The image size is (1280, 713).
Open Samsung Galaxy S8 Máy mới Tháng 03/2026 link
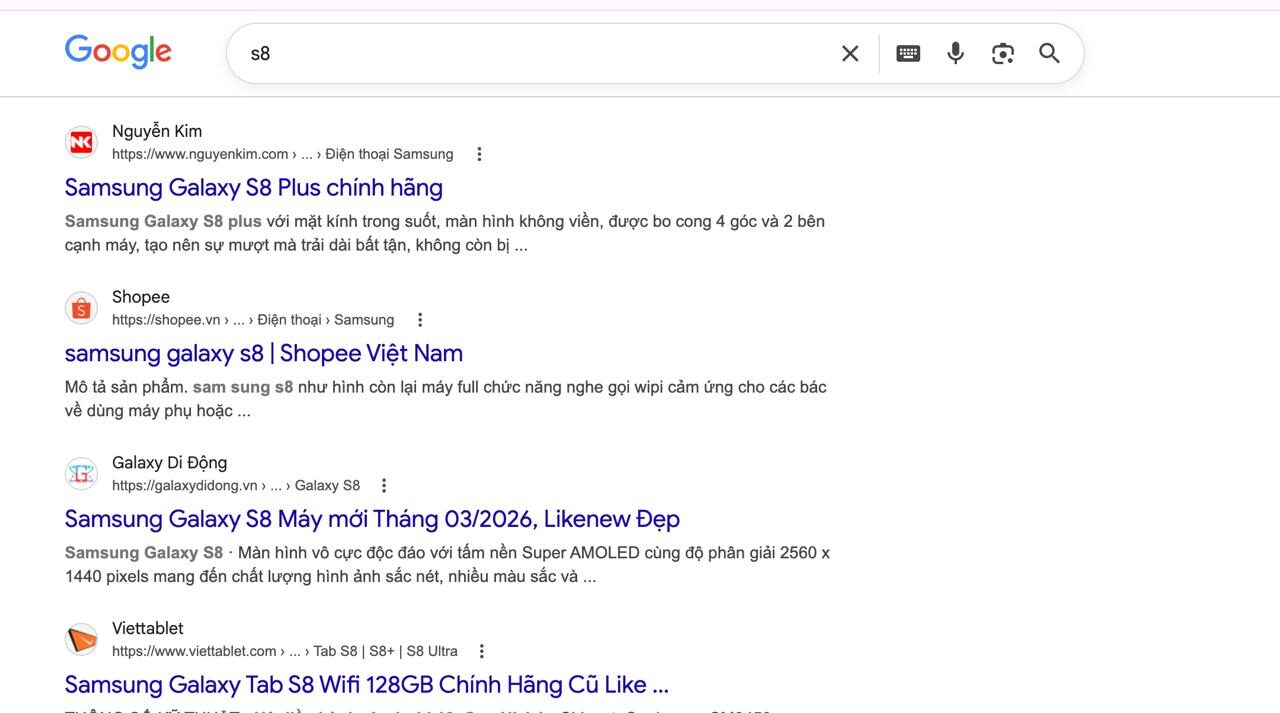click(x=372, y=520)
